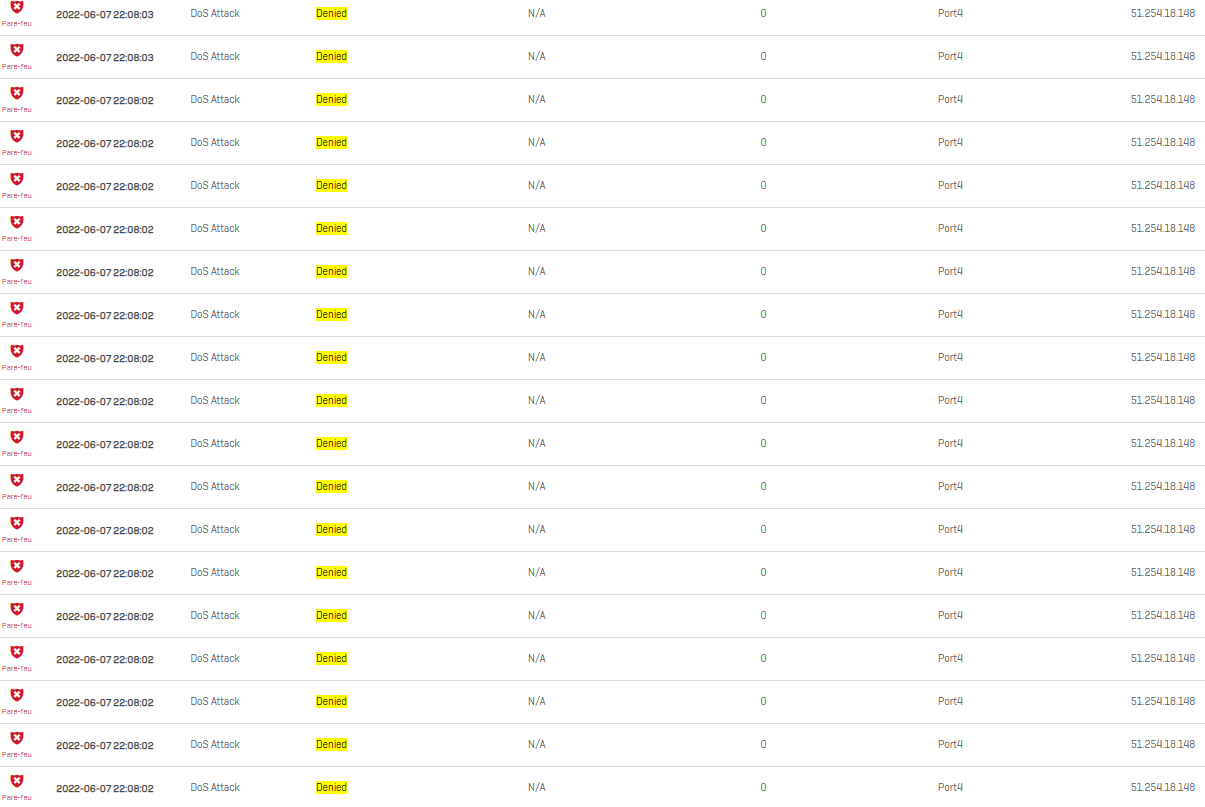Click DoS Attack text in the topmost row

click(215, 14)
